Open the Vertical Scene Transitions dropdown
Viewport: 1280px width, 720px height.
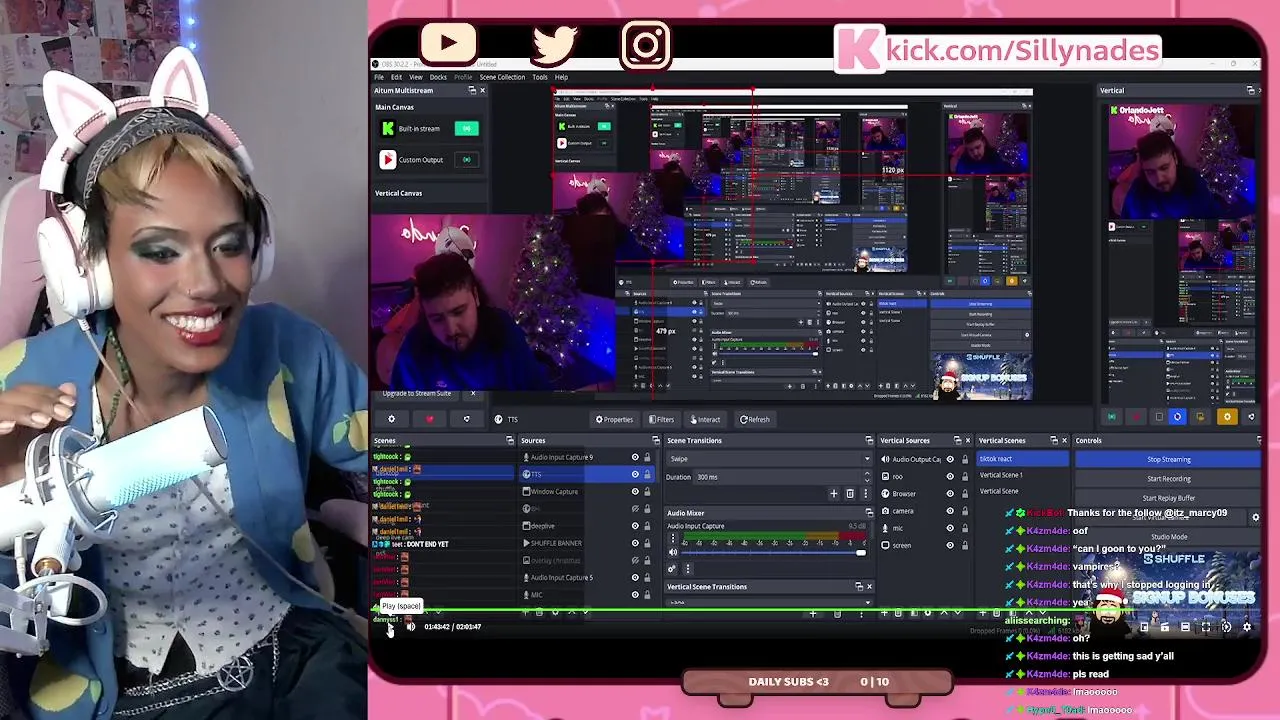point(770,602)
